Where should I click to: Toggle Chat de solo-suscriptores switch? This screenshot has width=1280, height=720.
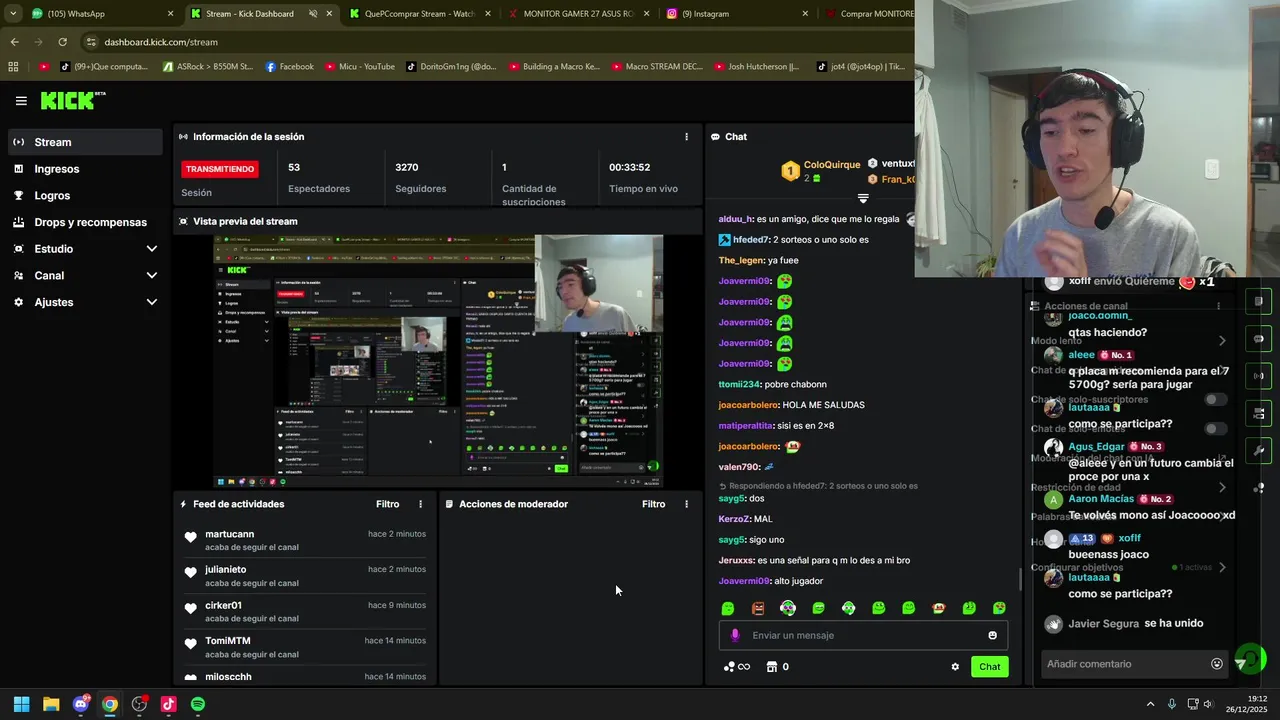tap(1216, 399)
